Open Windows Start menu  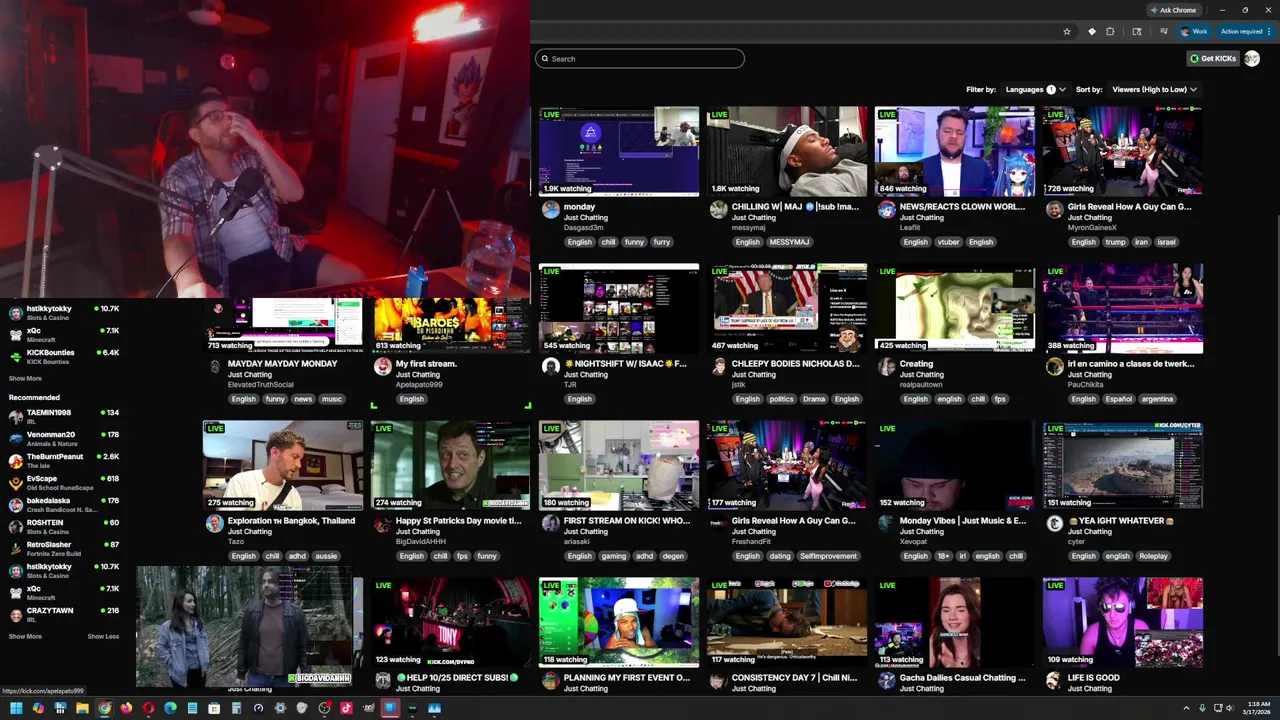pos(16,708)
